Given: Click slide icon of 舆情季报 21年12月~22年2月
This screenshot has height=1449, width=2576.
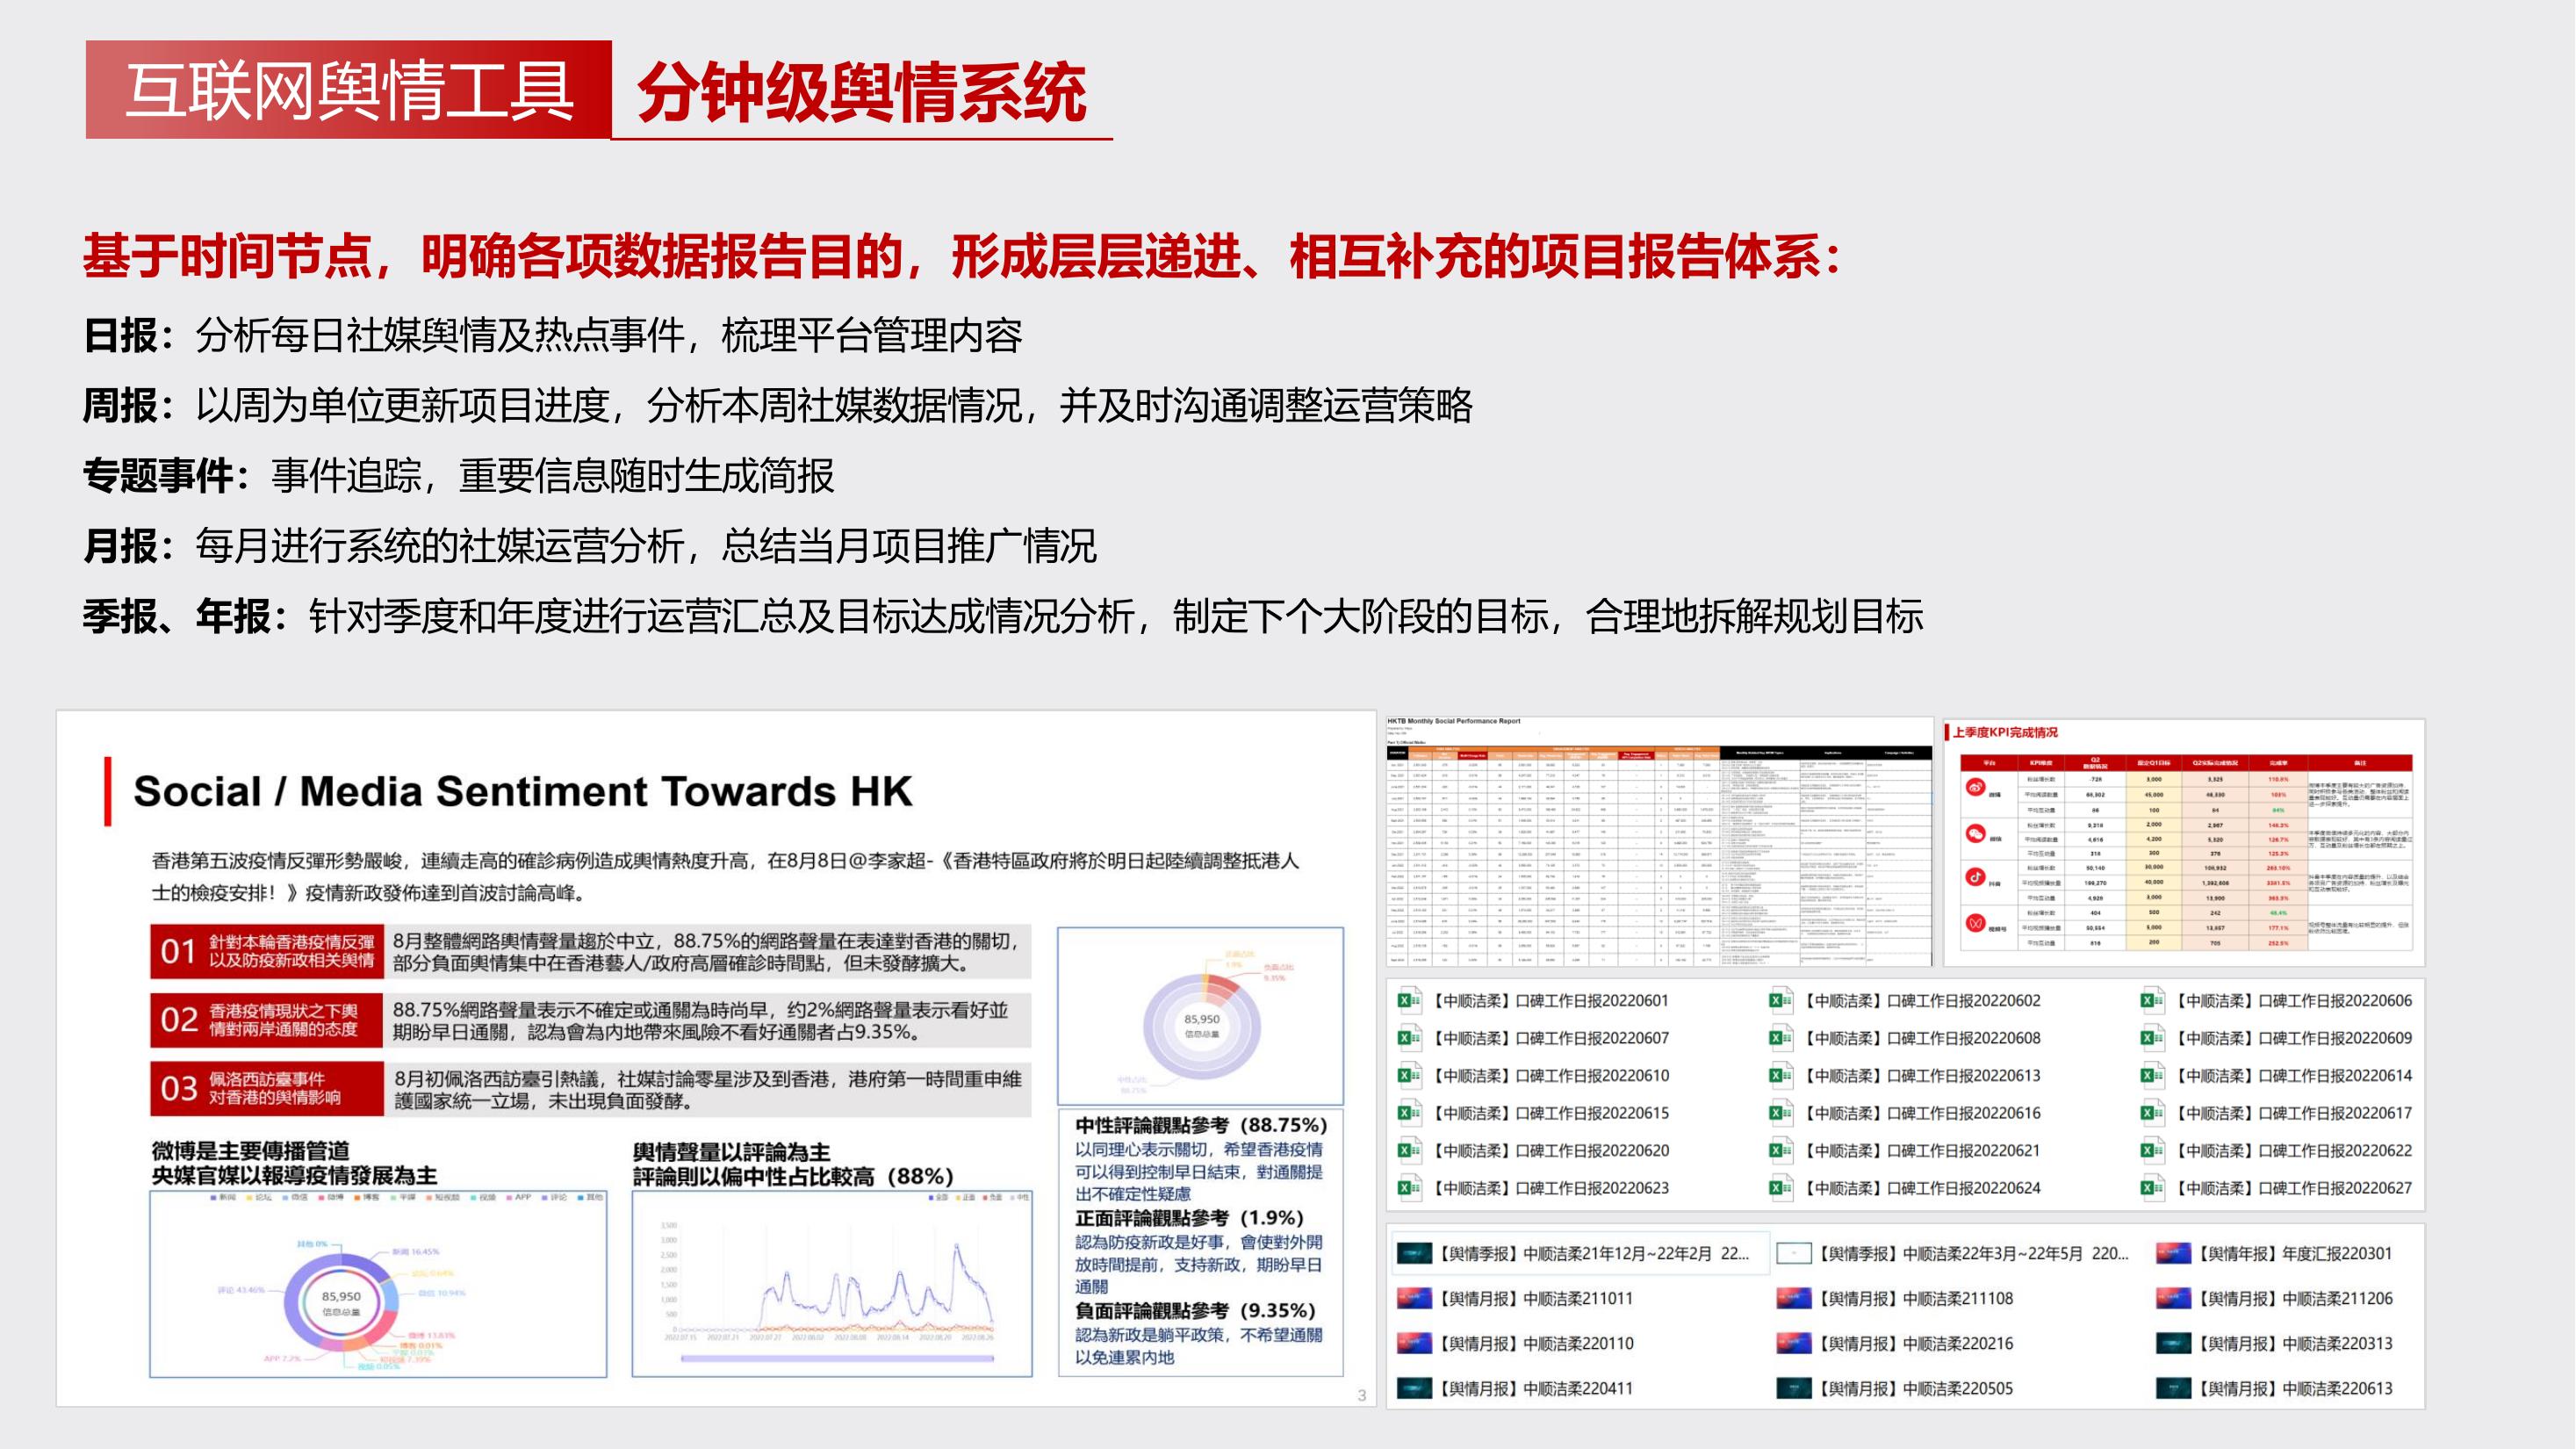Looking at the screenshot, I should click(x=1414, y=1253).
